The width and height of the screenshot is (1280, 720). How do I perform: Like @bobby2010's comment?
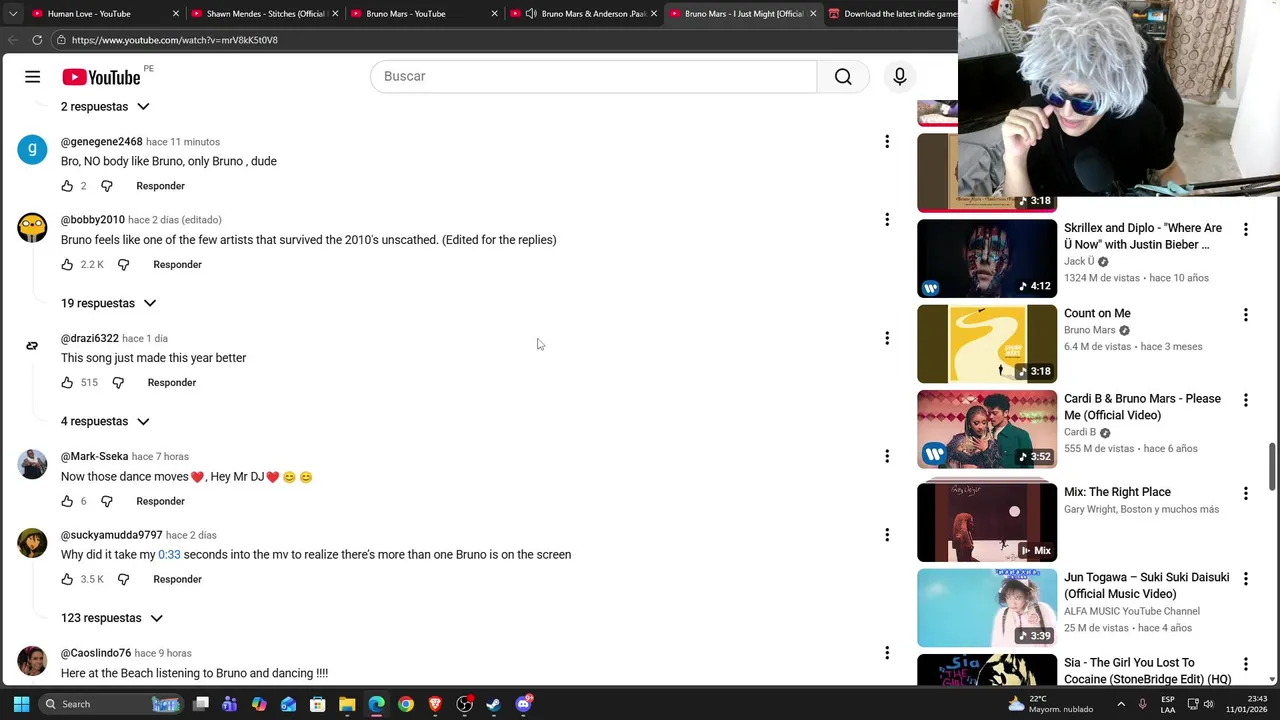(67, 265)
